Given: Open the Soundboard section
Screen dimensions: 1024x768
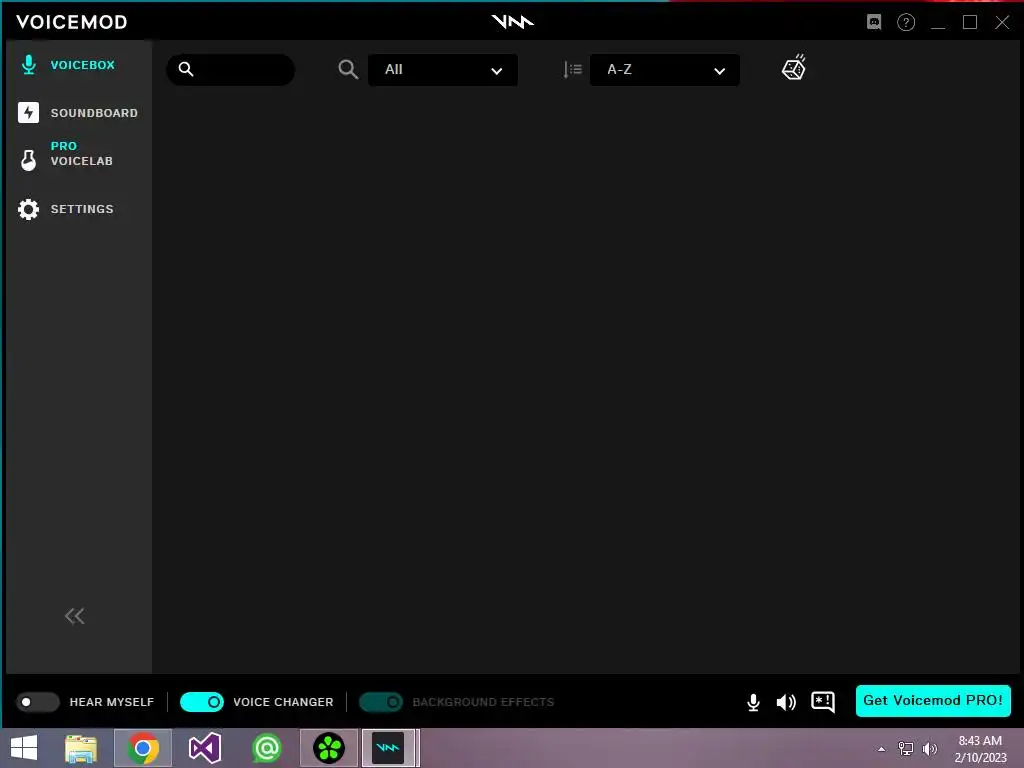Looking at the screenshot, I should tap(78, 113).
